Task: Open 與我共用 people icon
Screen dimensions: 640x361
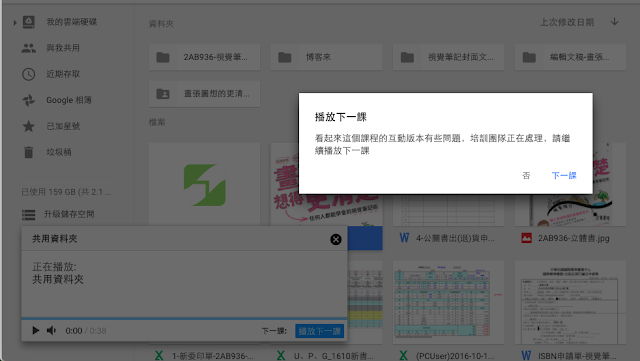Action: 29,48
